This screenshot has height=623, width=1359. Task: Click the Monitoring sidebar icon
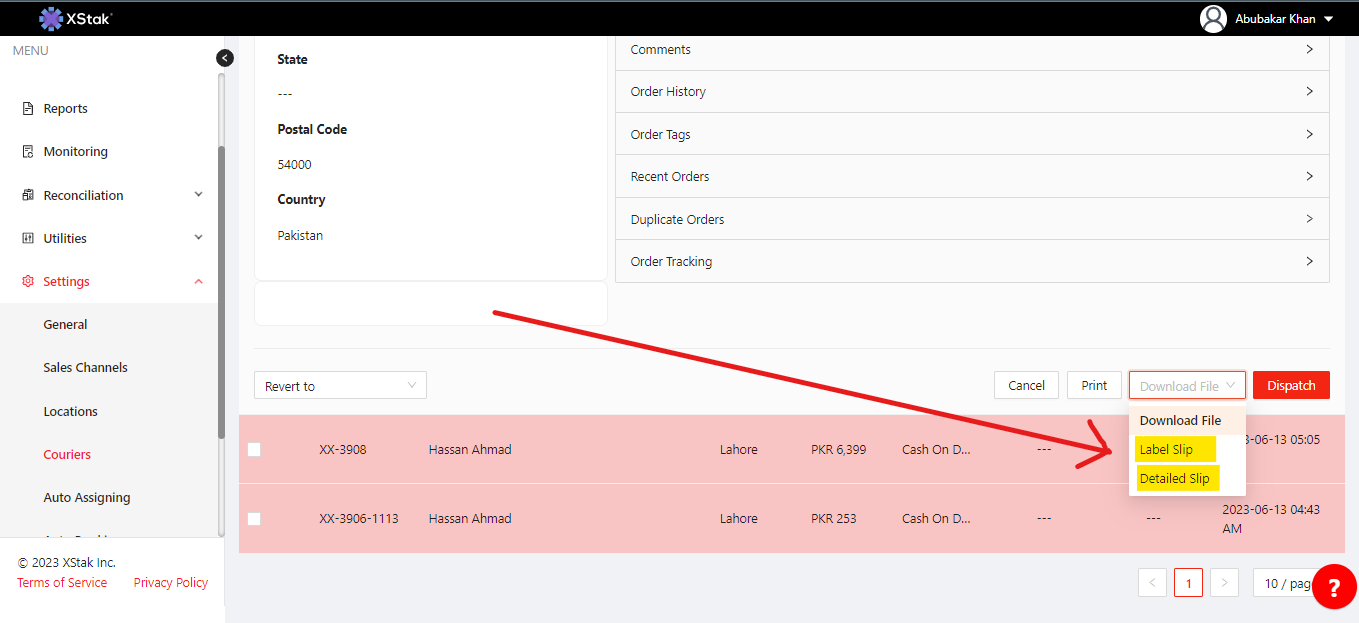tap(28, 152)
